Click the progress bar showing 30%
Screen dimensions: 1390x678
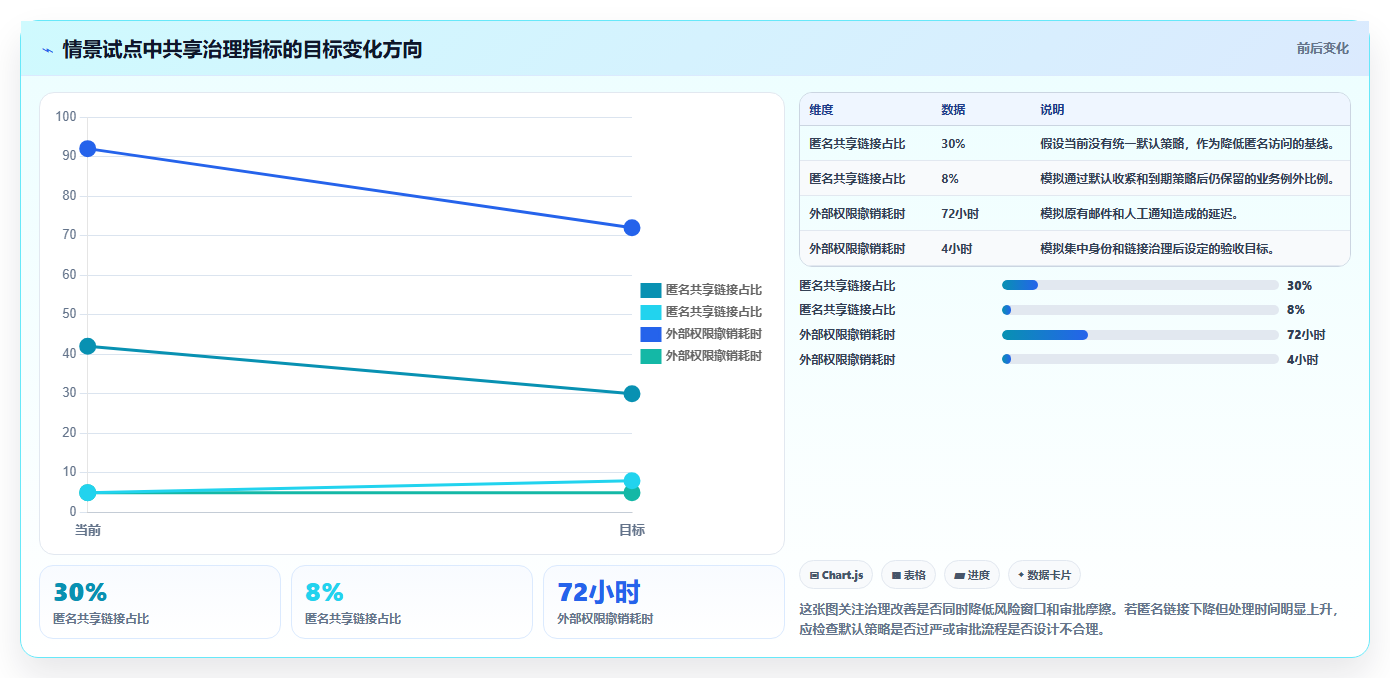pyautogui.click(x=1140, y=285)
